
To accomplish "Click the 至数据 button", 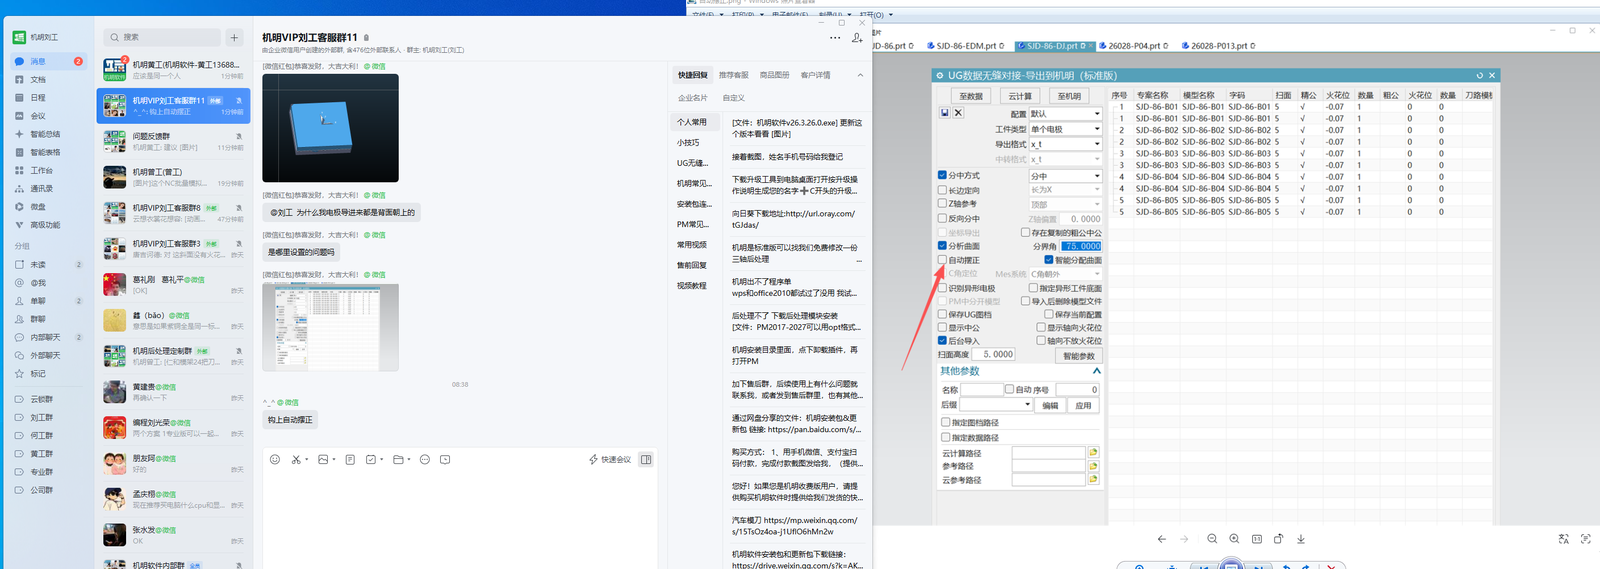I will 971,96.
